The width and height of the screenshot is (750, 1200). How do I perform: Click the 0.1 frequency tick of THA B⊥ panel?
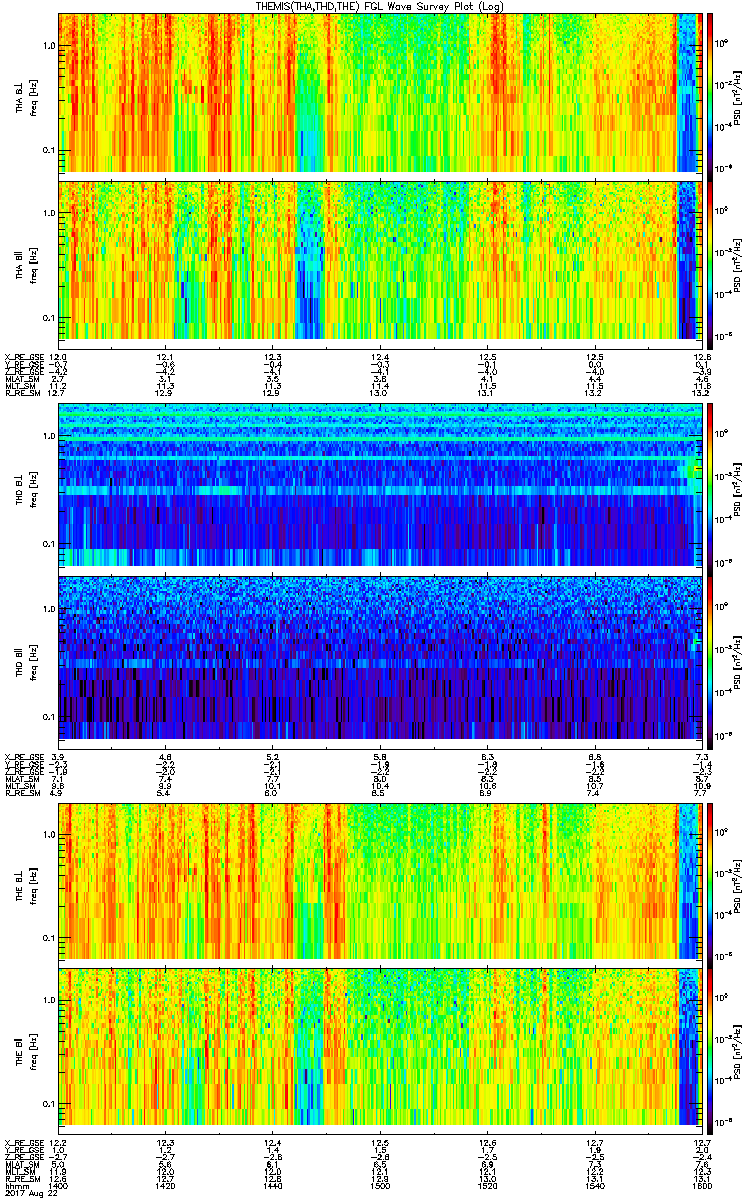[x=50, y=151]
